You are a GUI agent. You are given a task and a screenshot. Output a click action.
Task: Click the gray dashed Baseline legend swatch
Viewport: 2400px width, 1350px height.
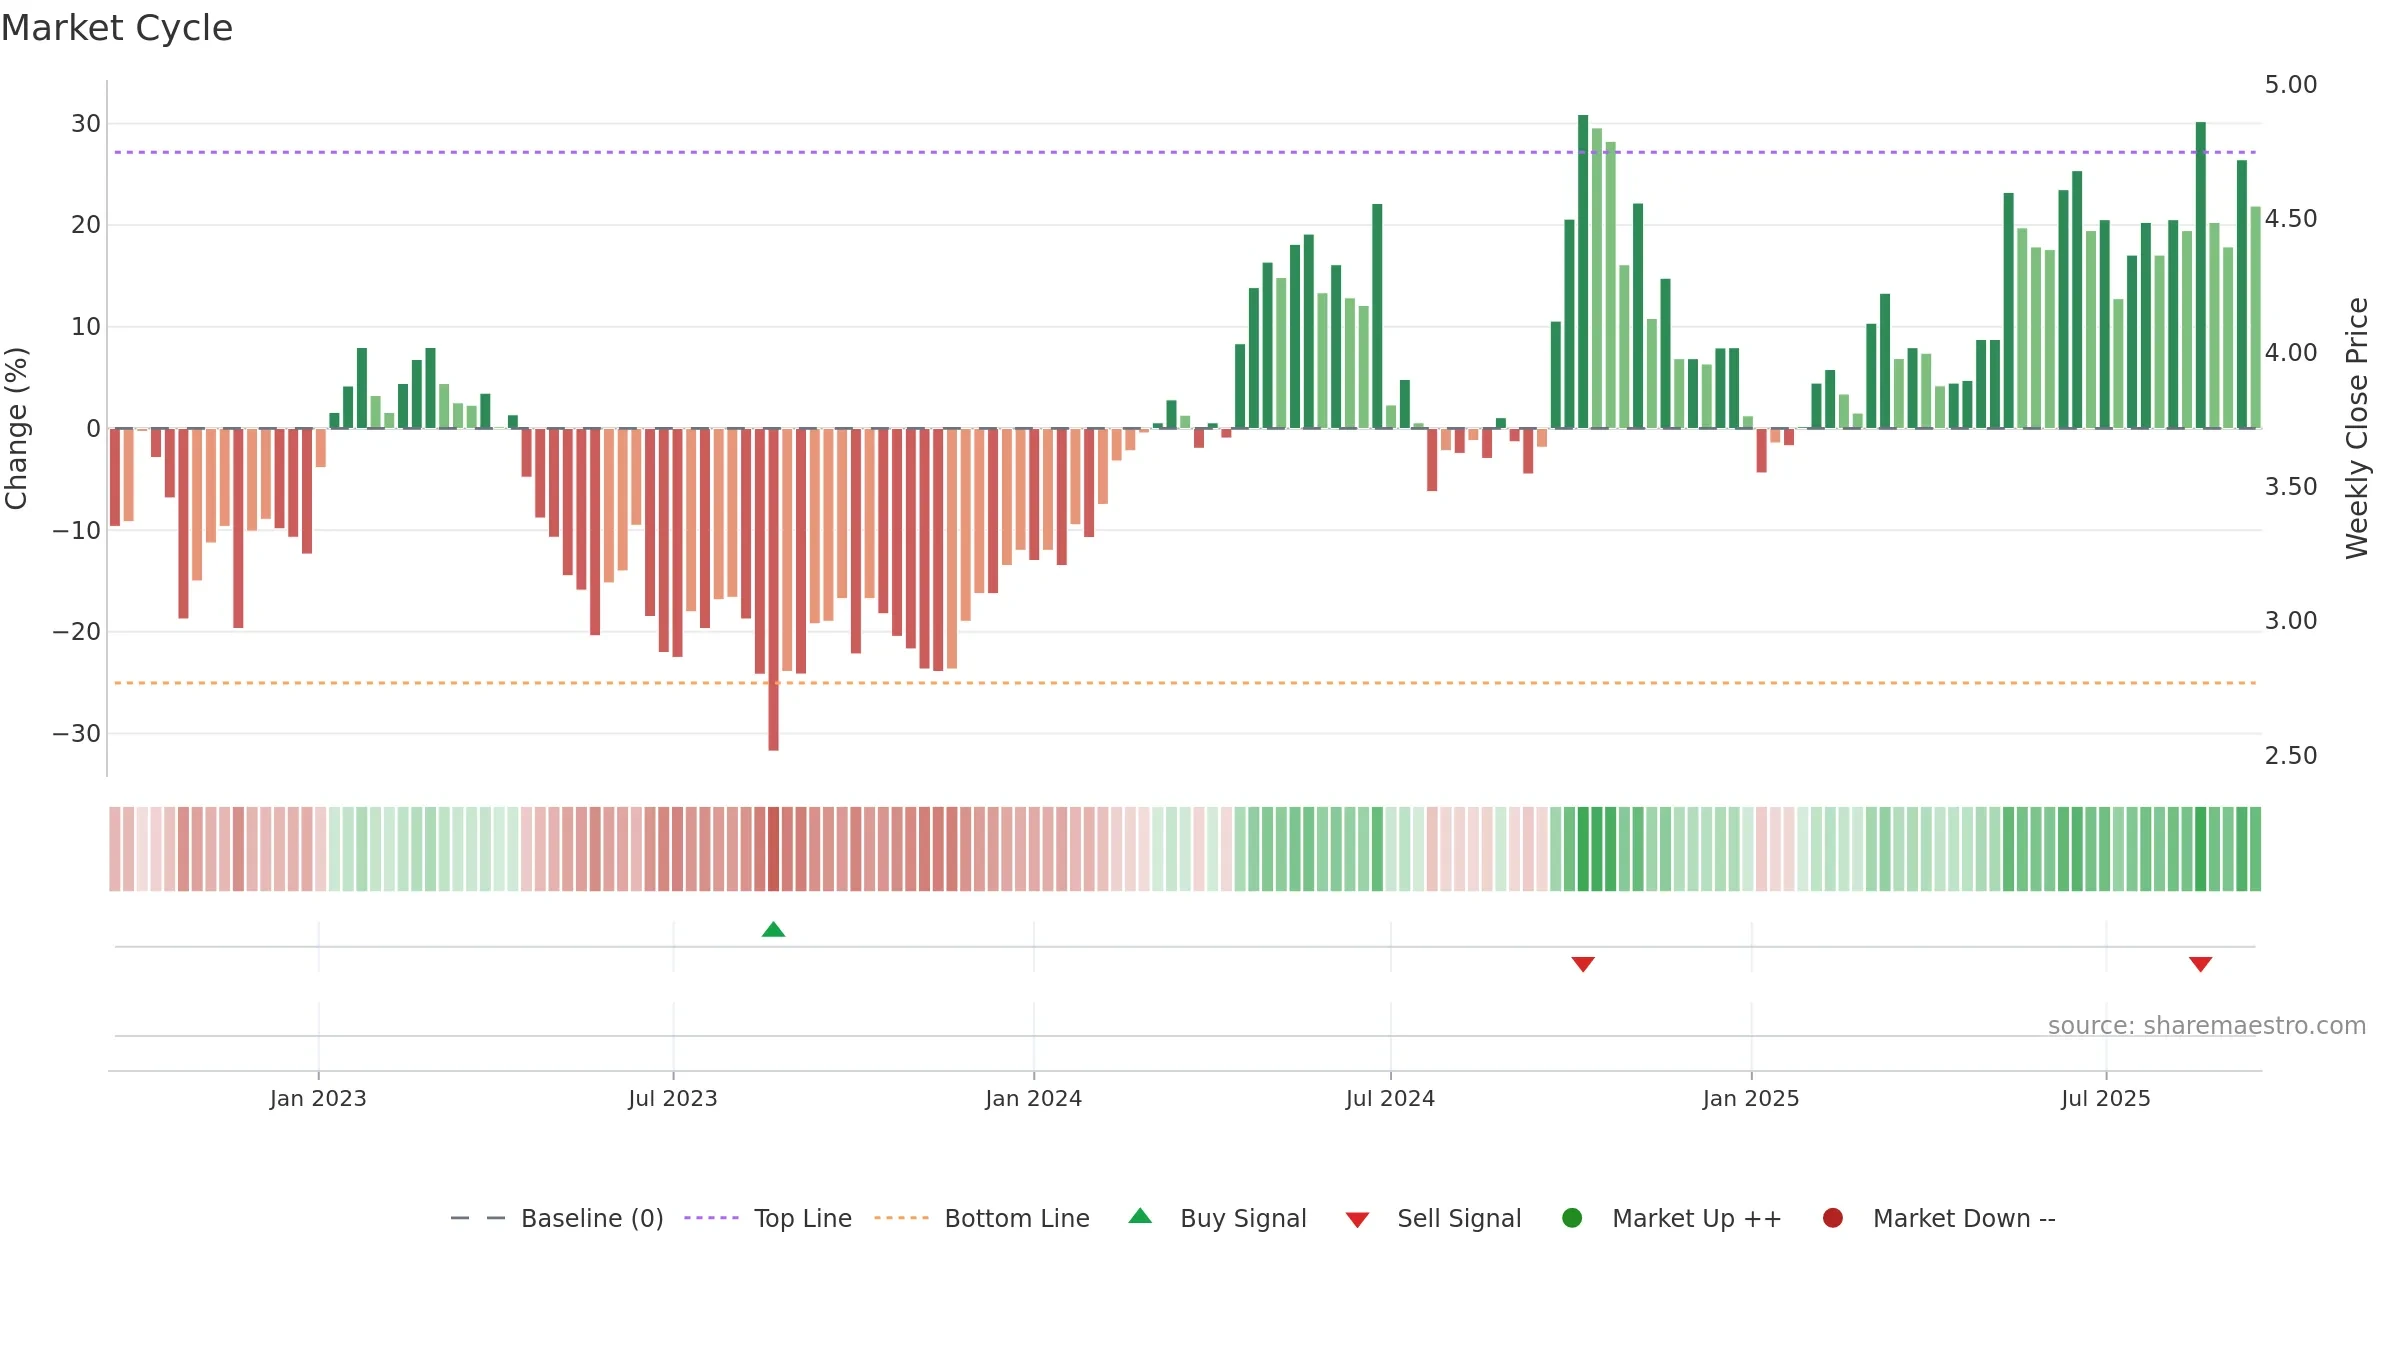(478, 1218)
